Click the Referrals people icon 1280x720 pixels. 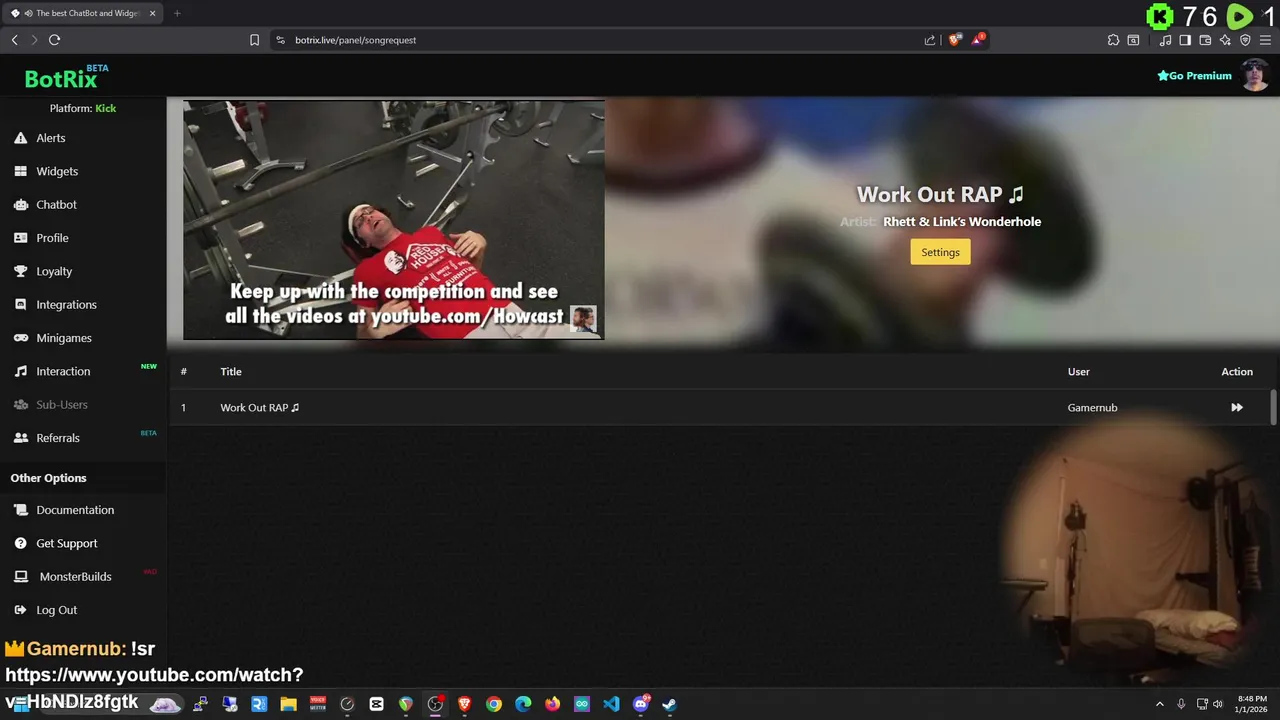[20, 438]
